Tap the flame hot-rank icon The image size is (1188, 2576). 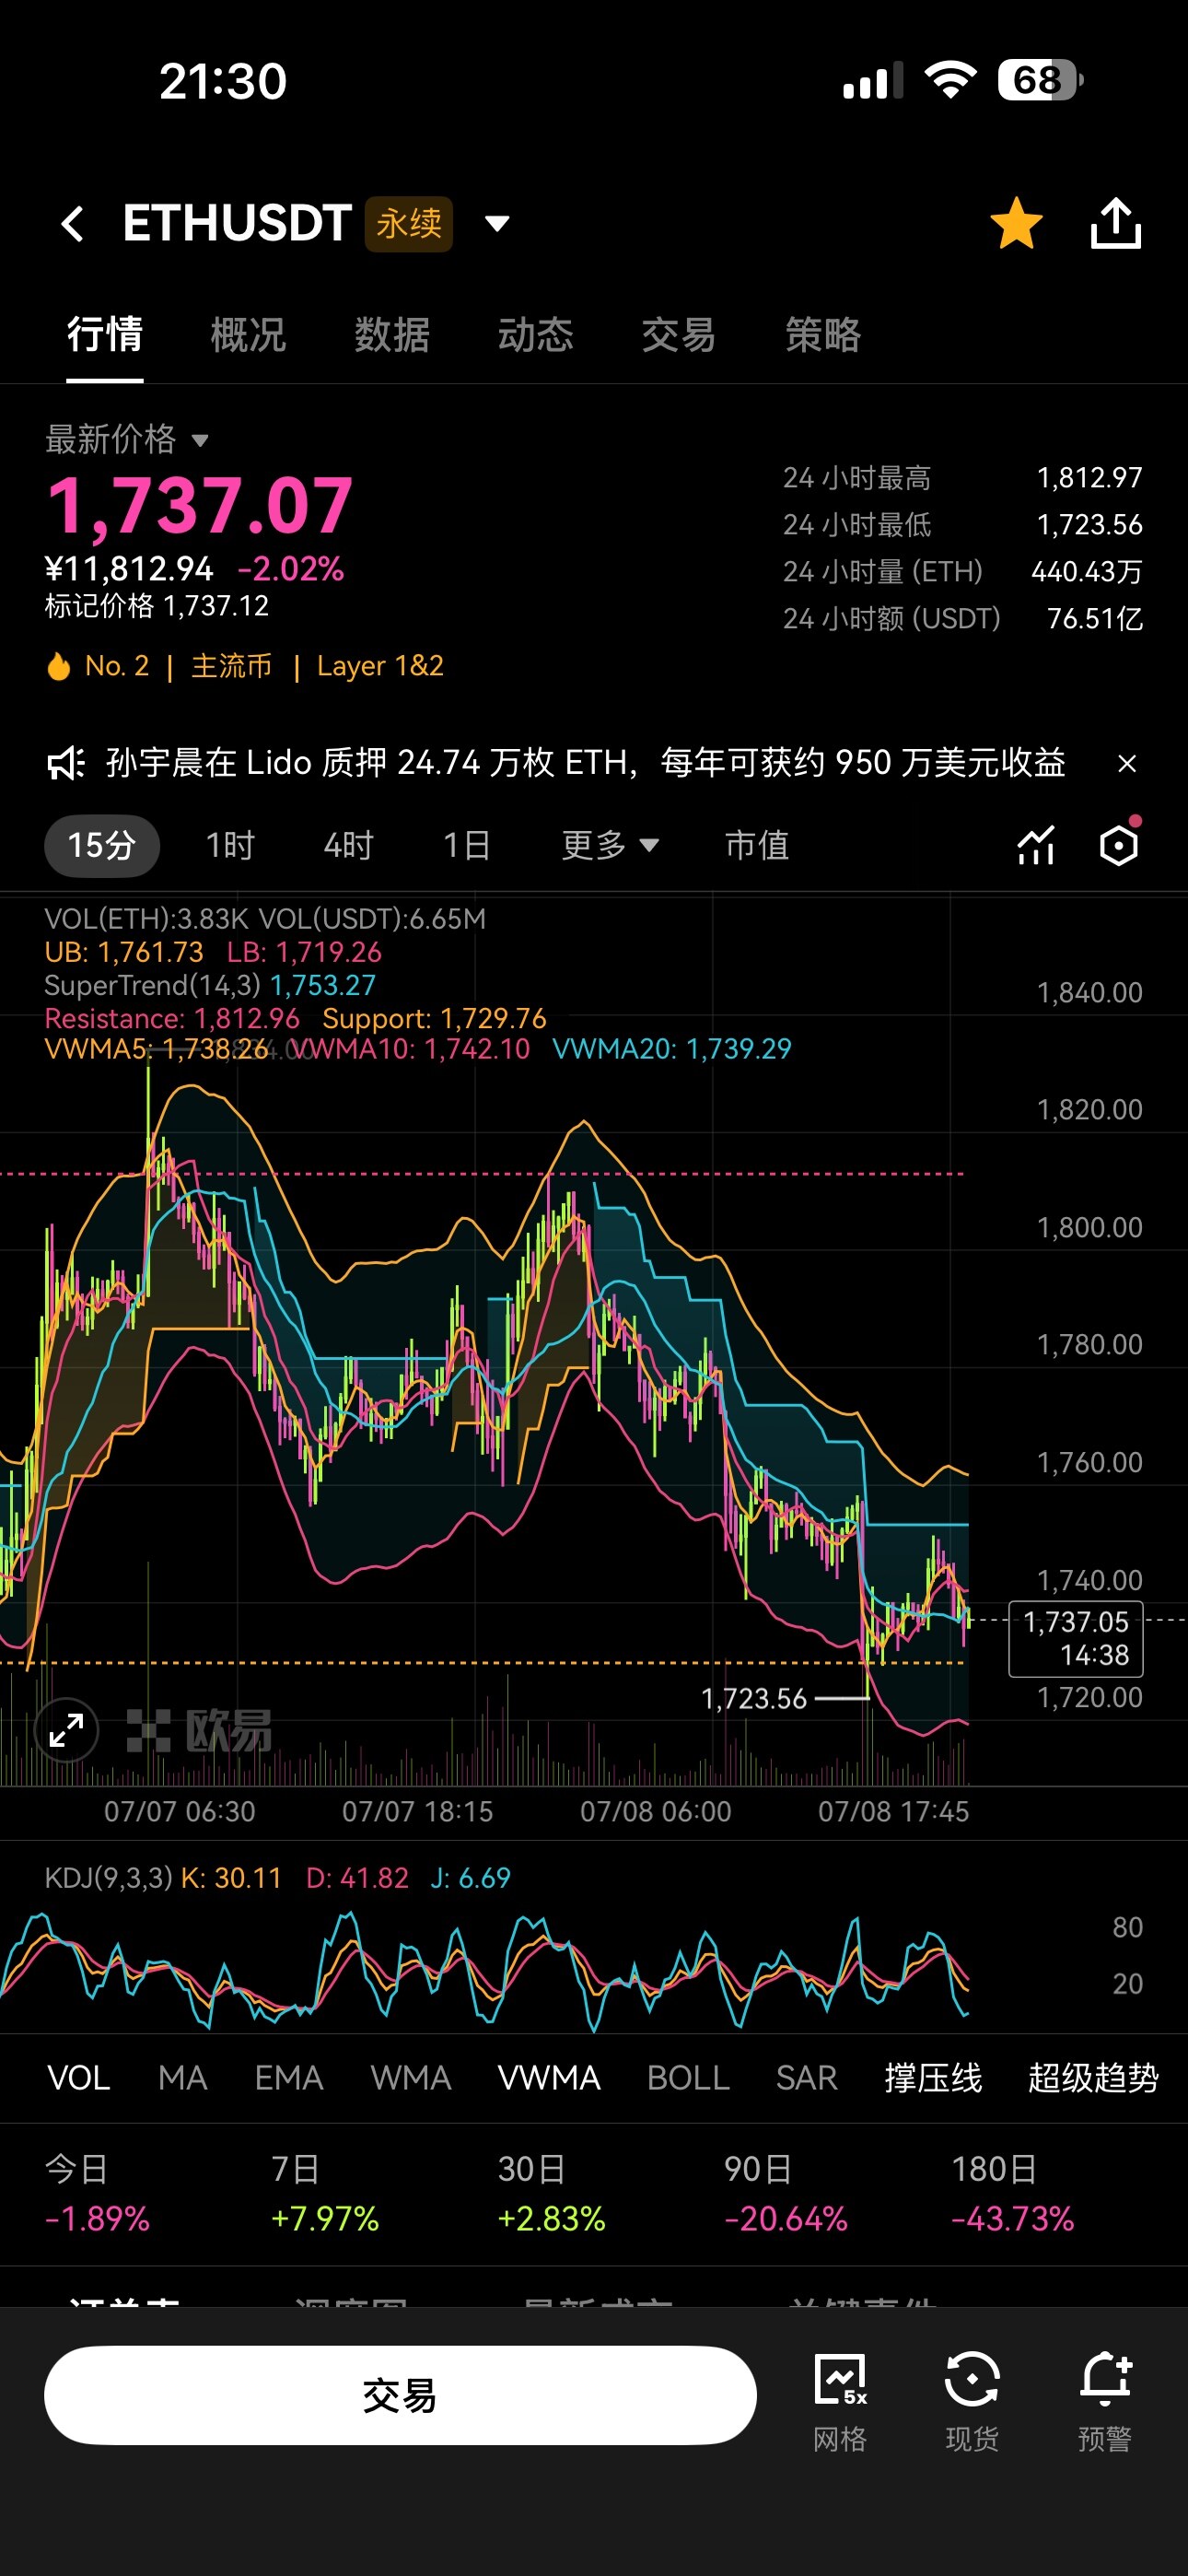(58, 666)
